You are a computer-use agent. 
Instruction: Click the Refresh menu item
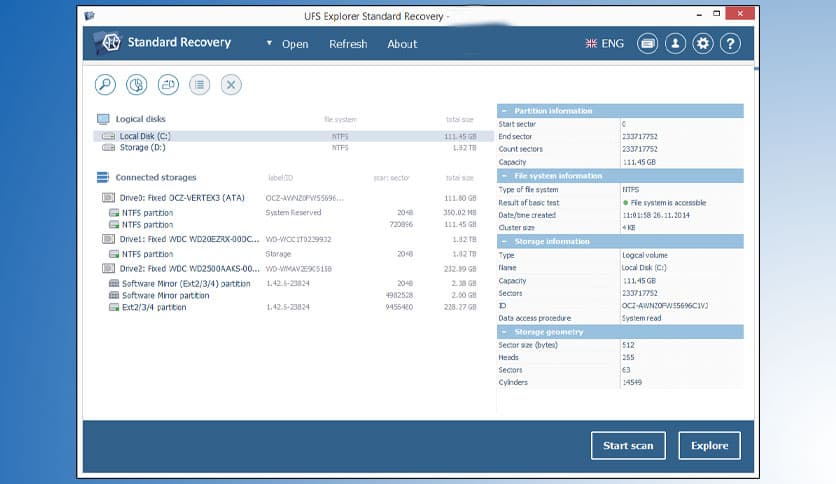(348, 44)
